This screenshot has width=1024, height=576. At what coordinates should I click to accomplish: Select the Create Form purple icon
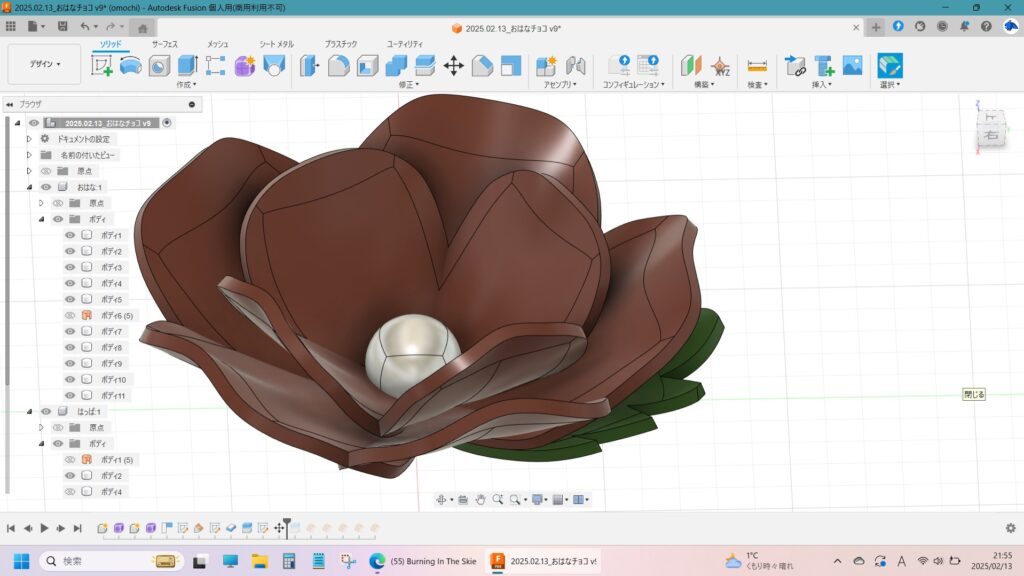(x=244, y=66)
